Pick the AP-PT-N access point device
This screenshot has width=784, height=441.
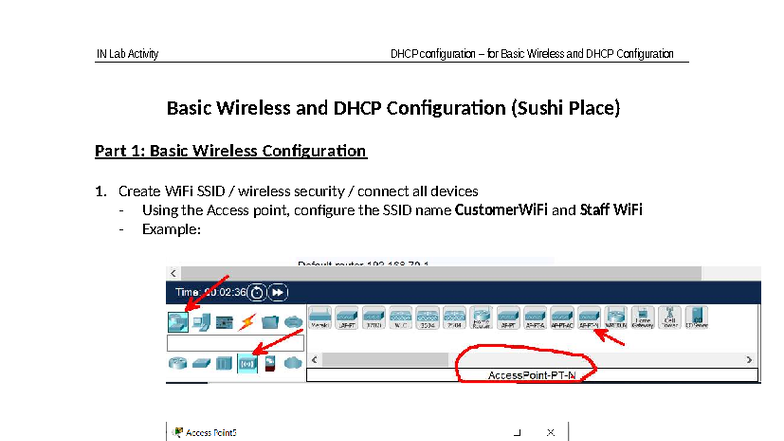pos(589,318)
